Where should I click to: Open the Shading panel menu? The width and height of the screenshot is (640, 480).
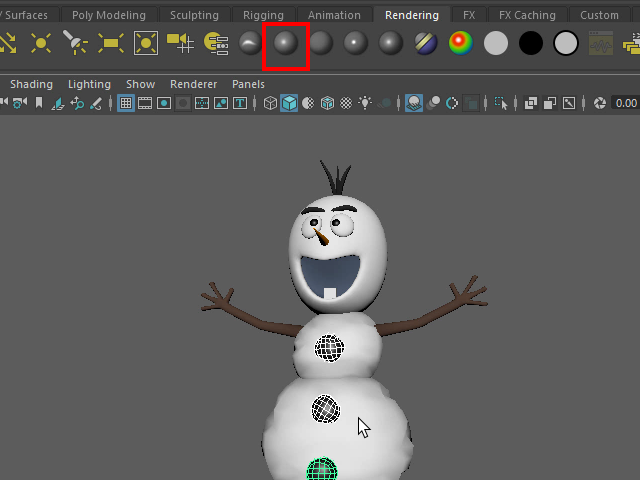click(31, 85)
